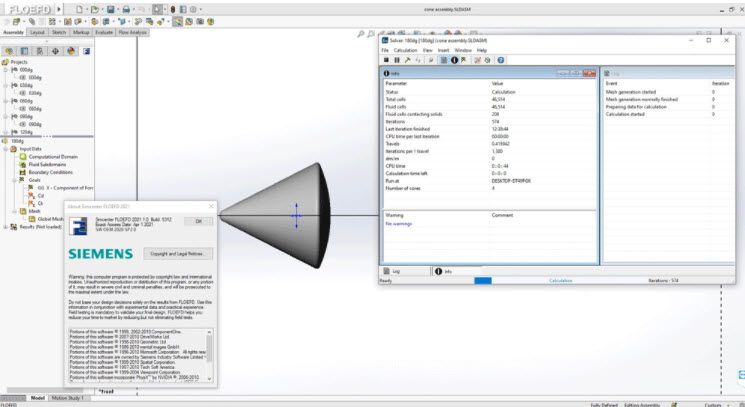Select Boundary Conditions in the tree
The image size is (745, 407).
[x=50, y=172]
